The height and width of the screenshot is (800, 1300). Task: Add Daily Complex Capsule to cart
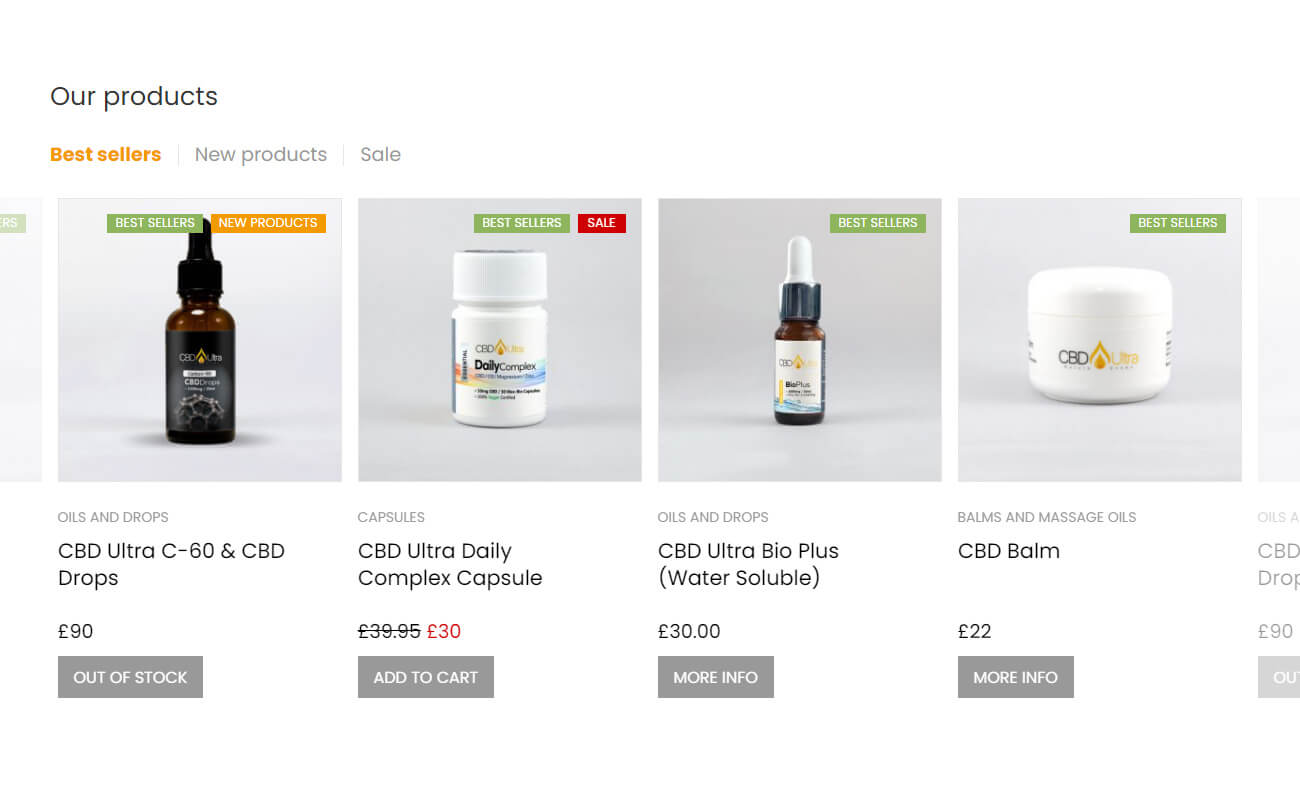click(x=426, y=677)
